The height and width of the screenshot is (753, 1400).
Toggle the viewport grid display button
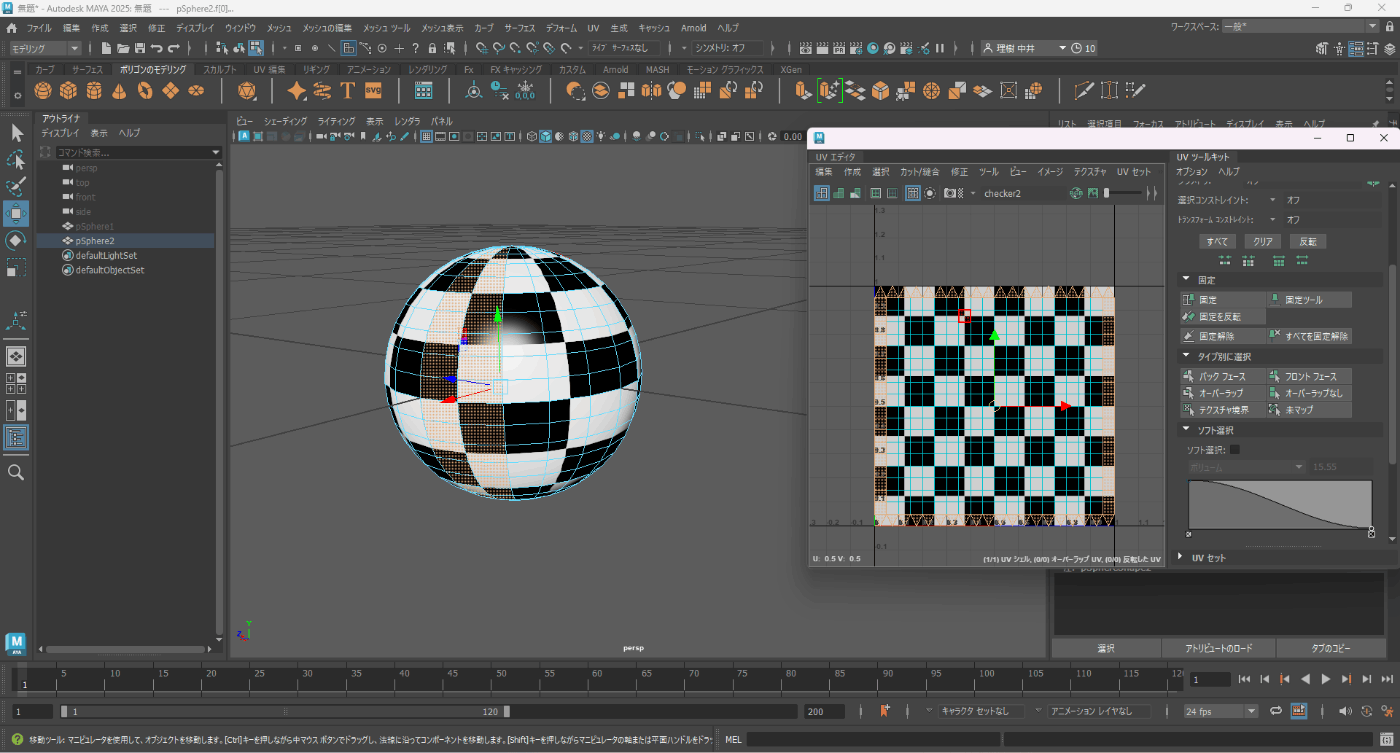[426, 136]
